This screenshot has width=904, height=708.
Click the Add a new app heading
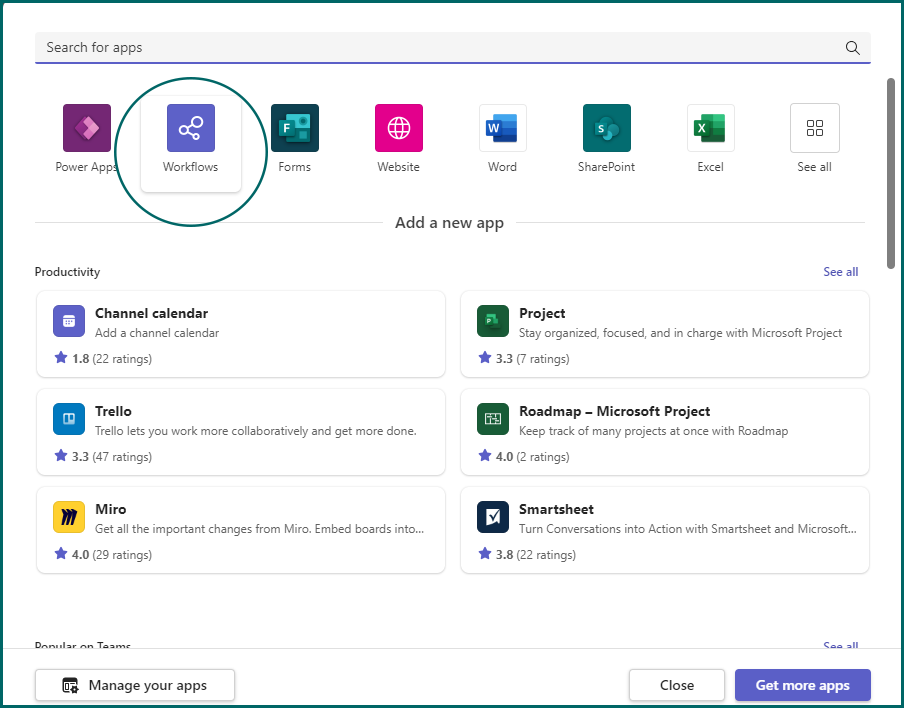449,223
